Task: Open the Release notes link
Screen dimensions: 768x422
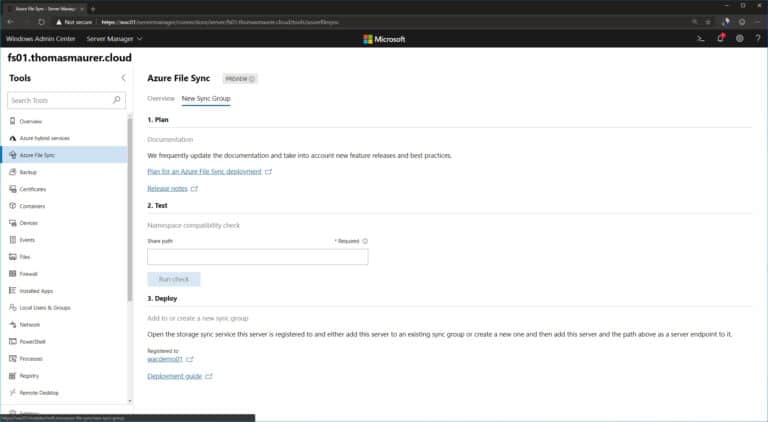Action: (x=168, y=188)
